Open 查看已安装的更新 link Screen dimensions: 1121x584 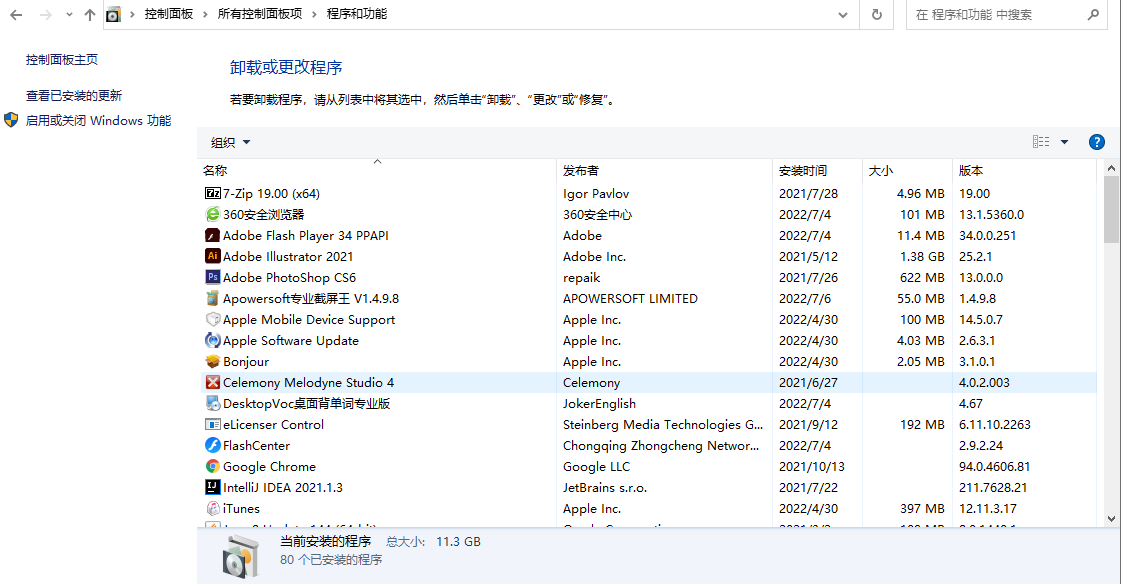pos(74,95)
